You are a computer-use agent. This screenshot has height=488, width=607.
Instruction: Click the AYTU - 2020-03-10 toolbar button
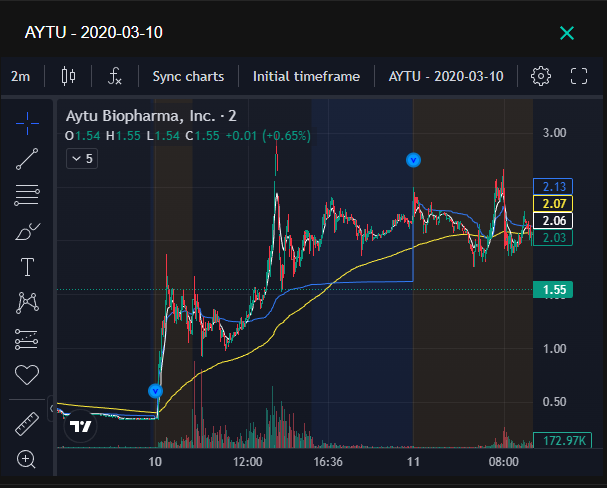[x=446, y=76]
